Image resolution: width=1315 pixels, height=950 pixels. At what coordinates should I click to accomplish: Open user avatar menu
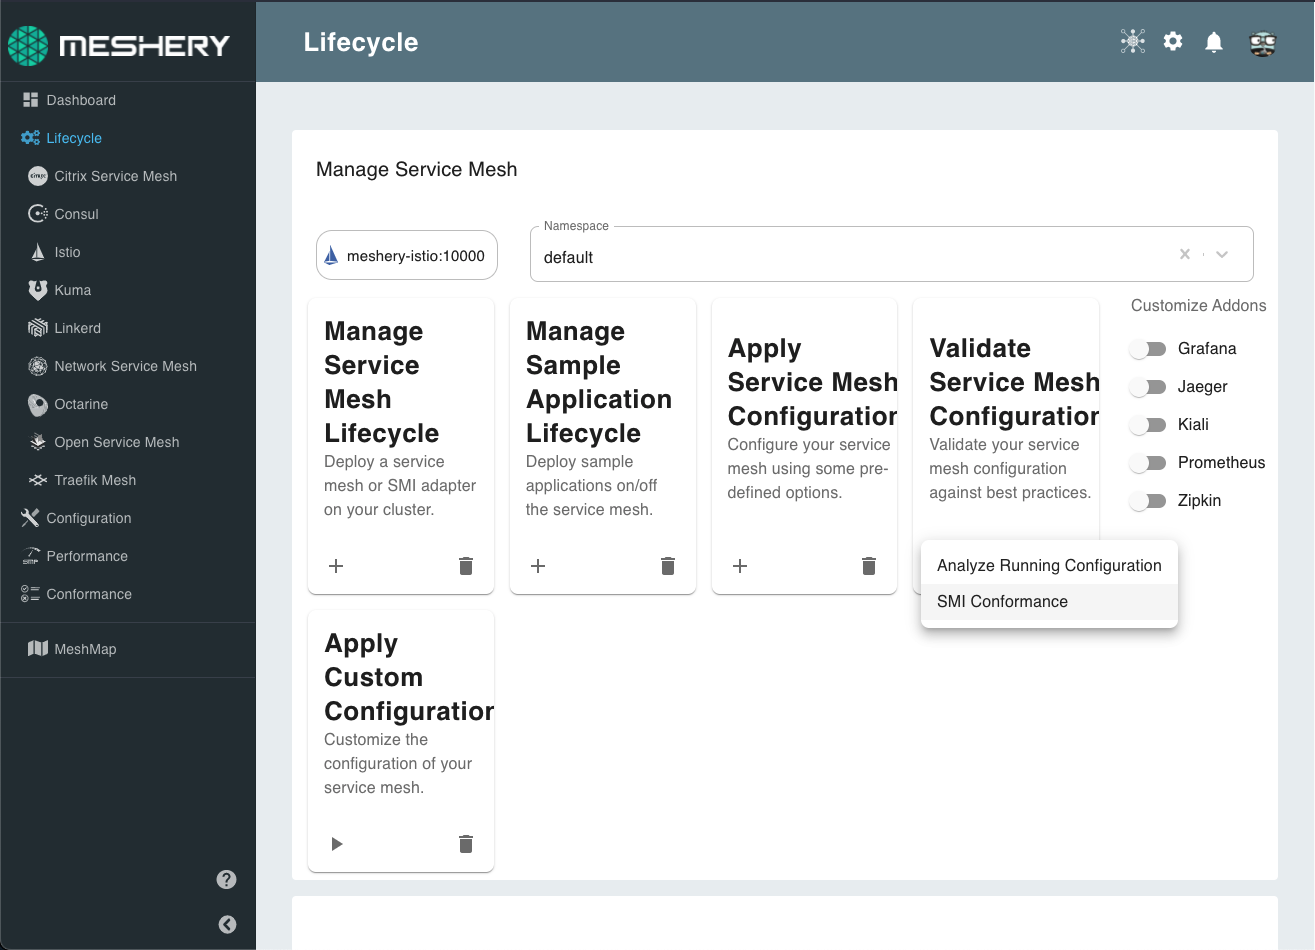click(1263, 42)
